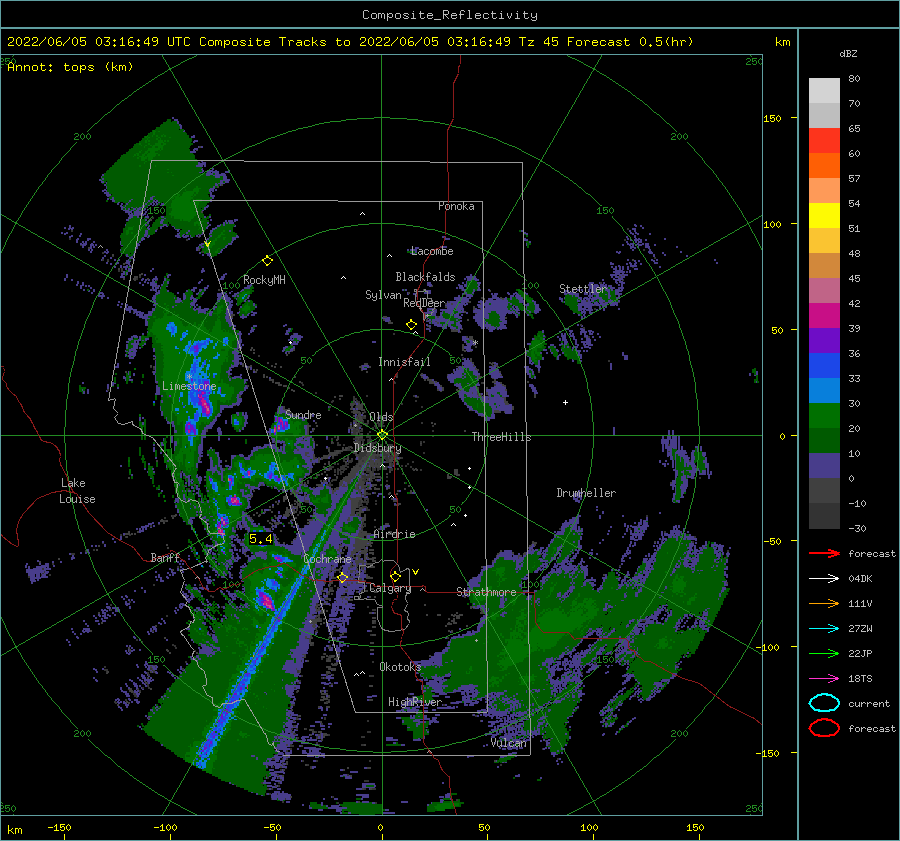900x841 pixels.
Task: Click the cyan current ellipse icon
Action: click(824, 703)
